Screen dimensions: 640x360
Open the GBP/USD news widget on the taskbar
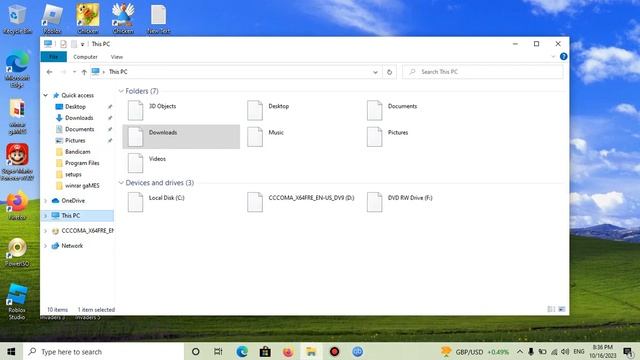coord(475,351)
